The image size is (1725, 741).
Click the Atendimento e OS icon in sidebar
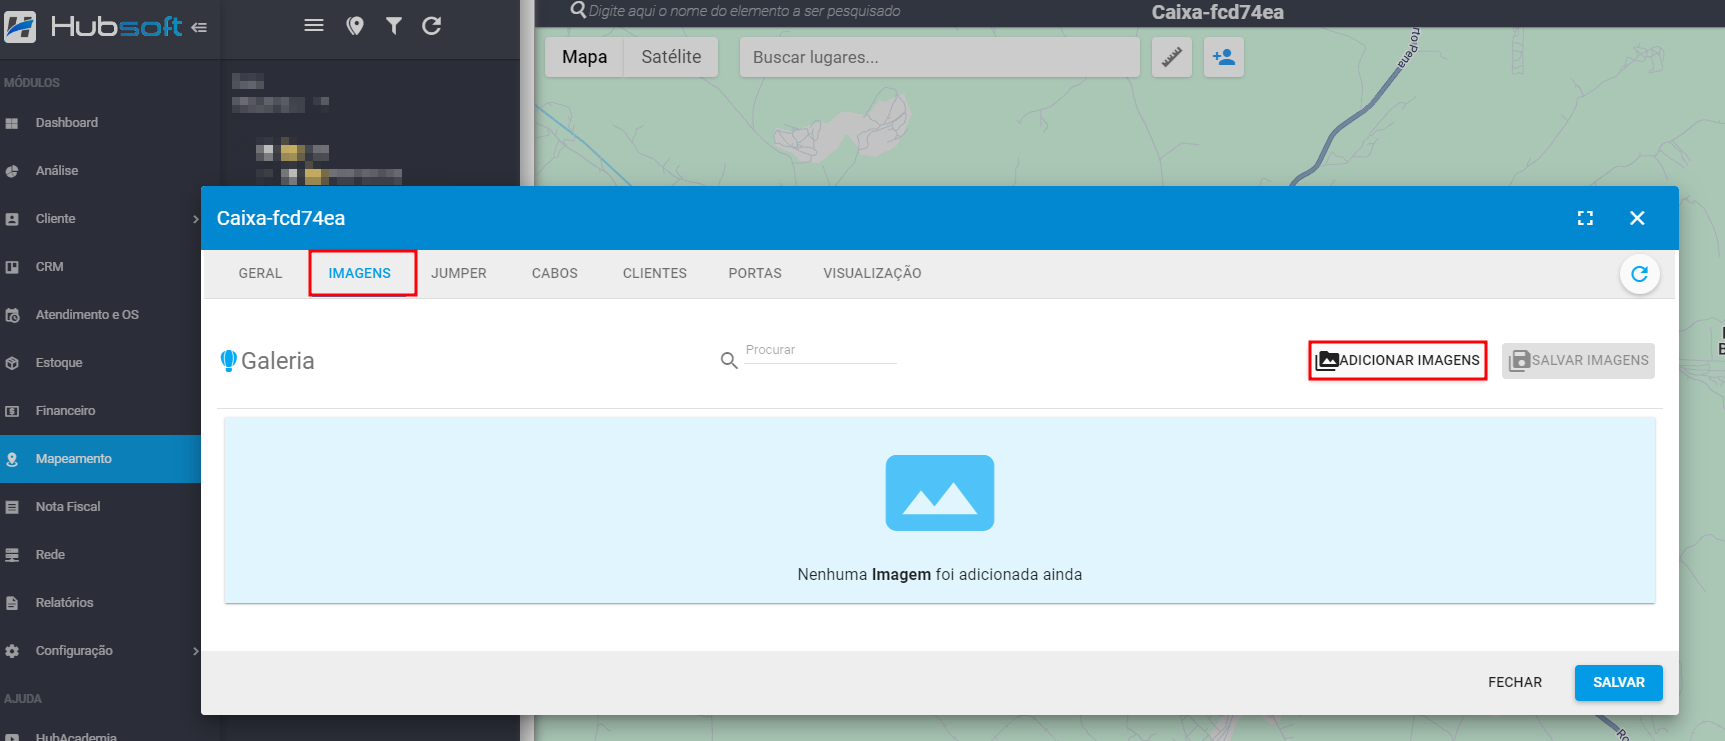(x=12, y=315)
